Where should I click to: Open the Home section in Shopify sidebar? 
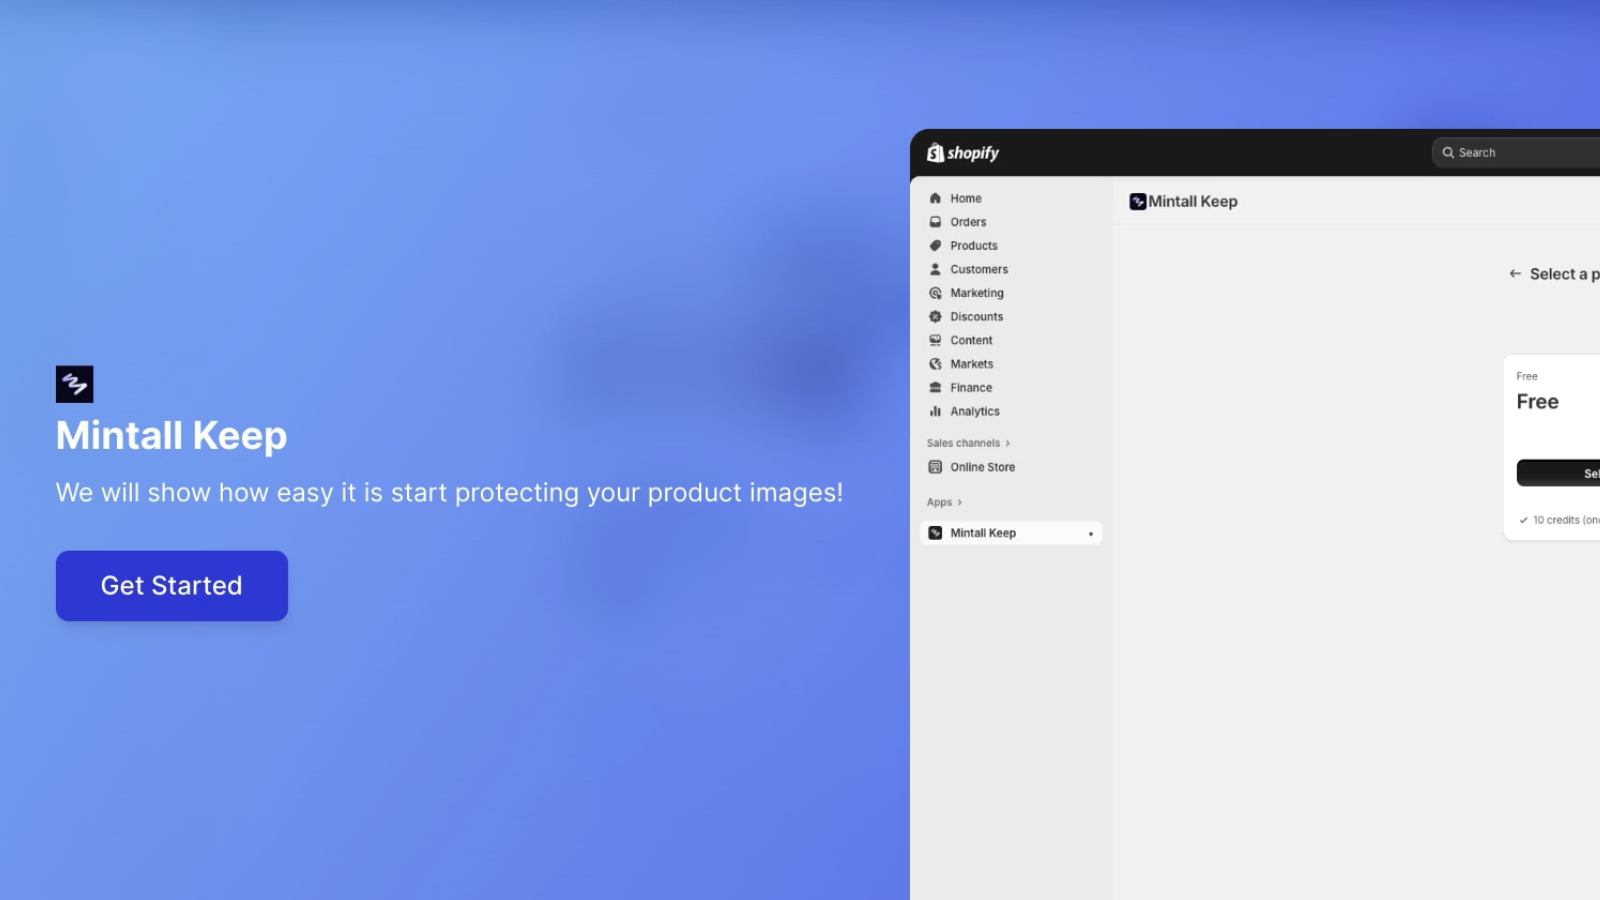tap(964, 197)
